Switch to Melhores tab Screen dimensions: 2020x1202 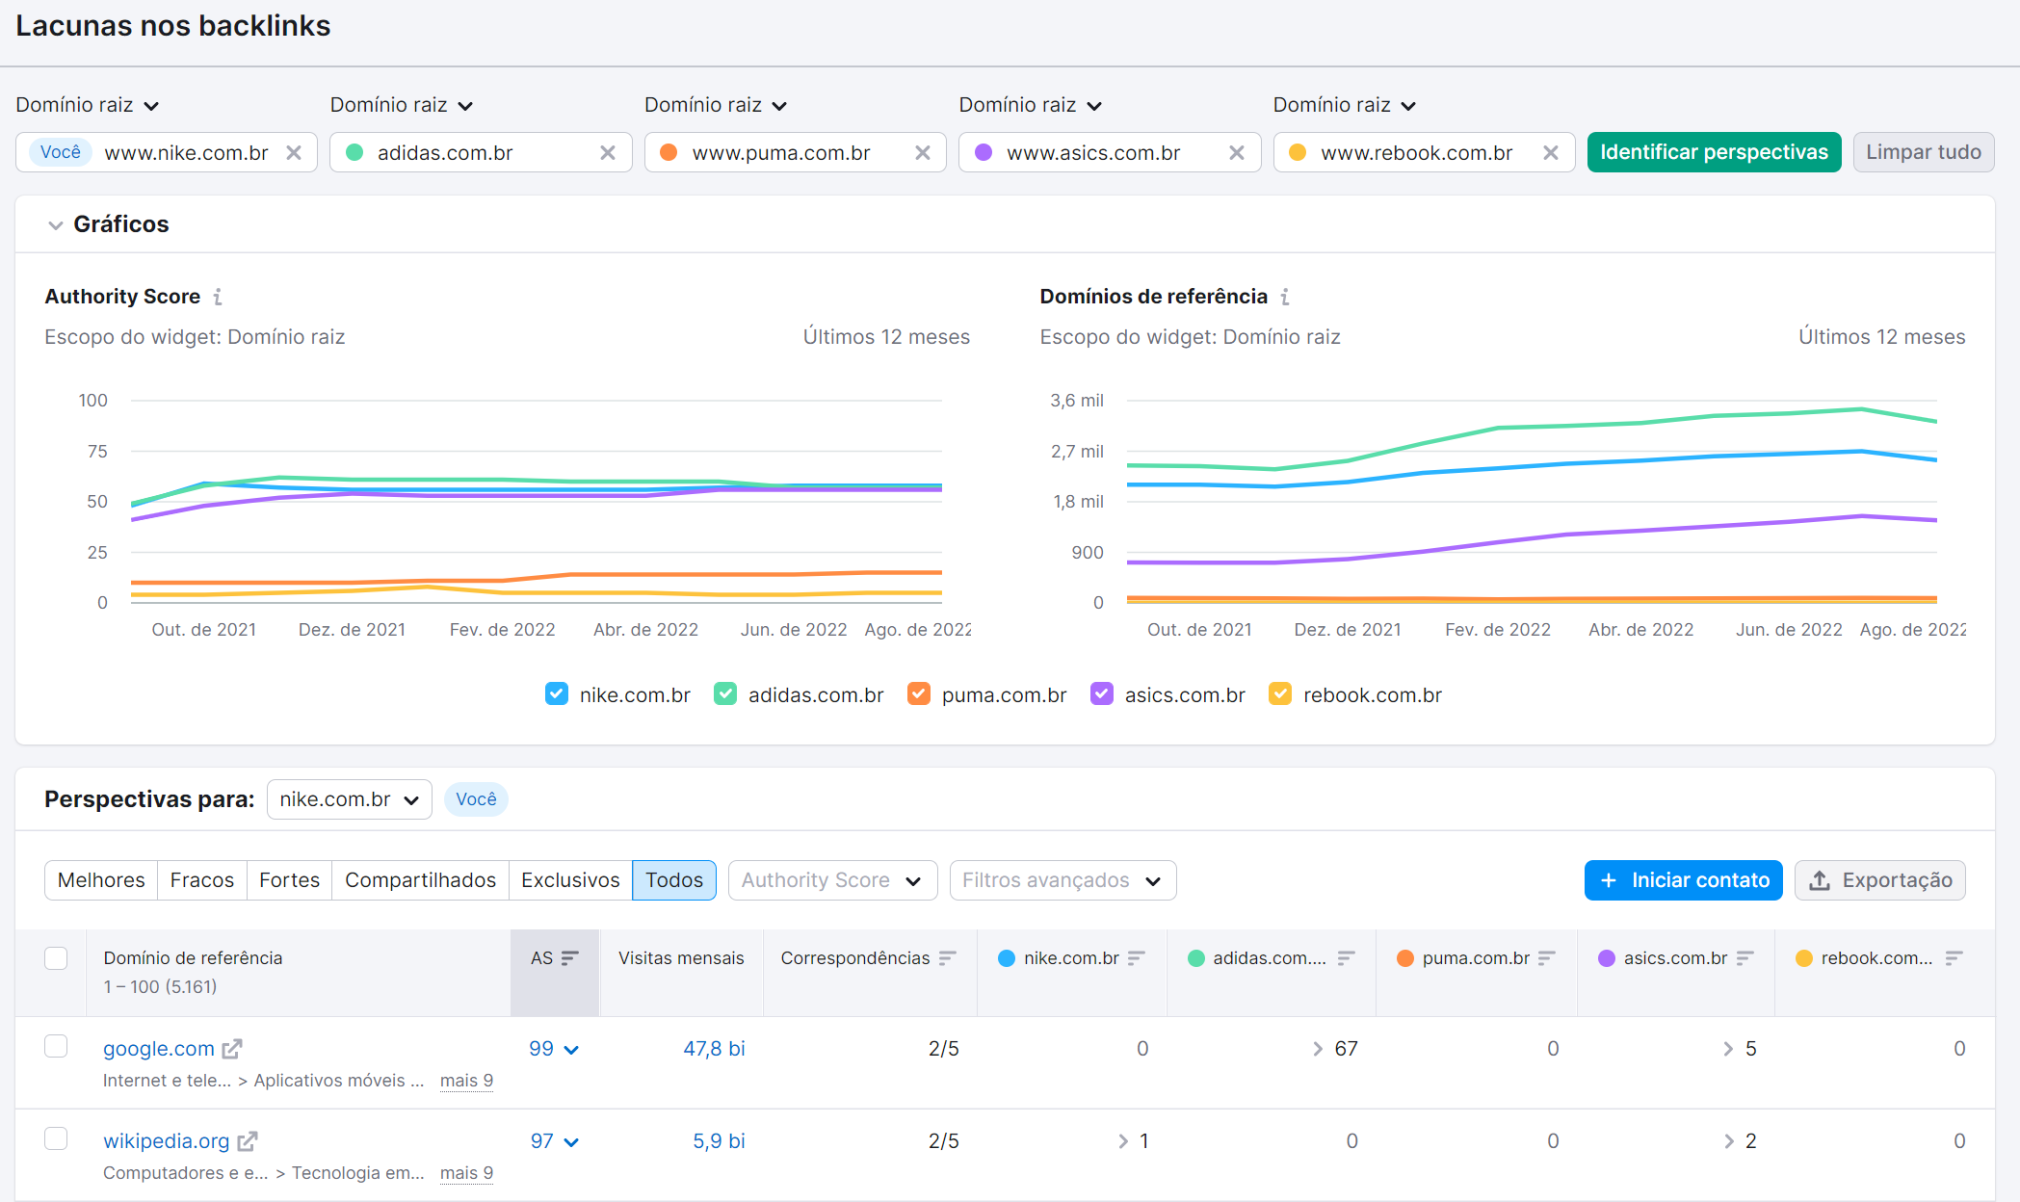pyautogui.click(x=101, y=880)
